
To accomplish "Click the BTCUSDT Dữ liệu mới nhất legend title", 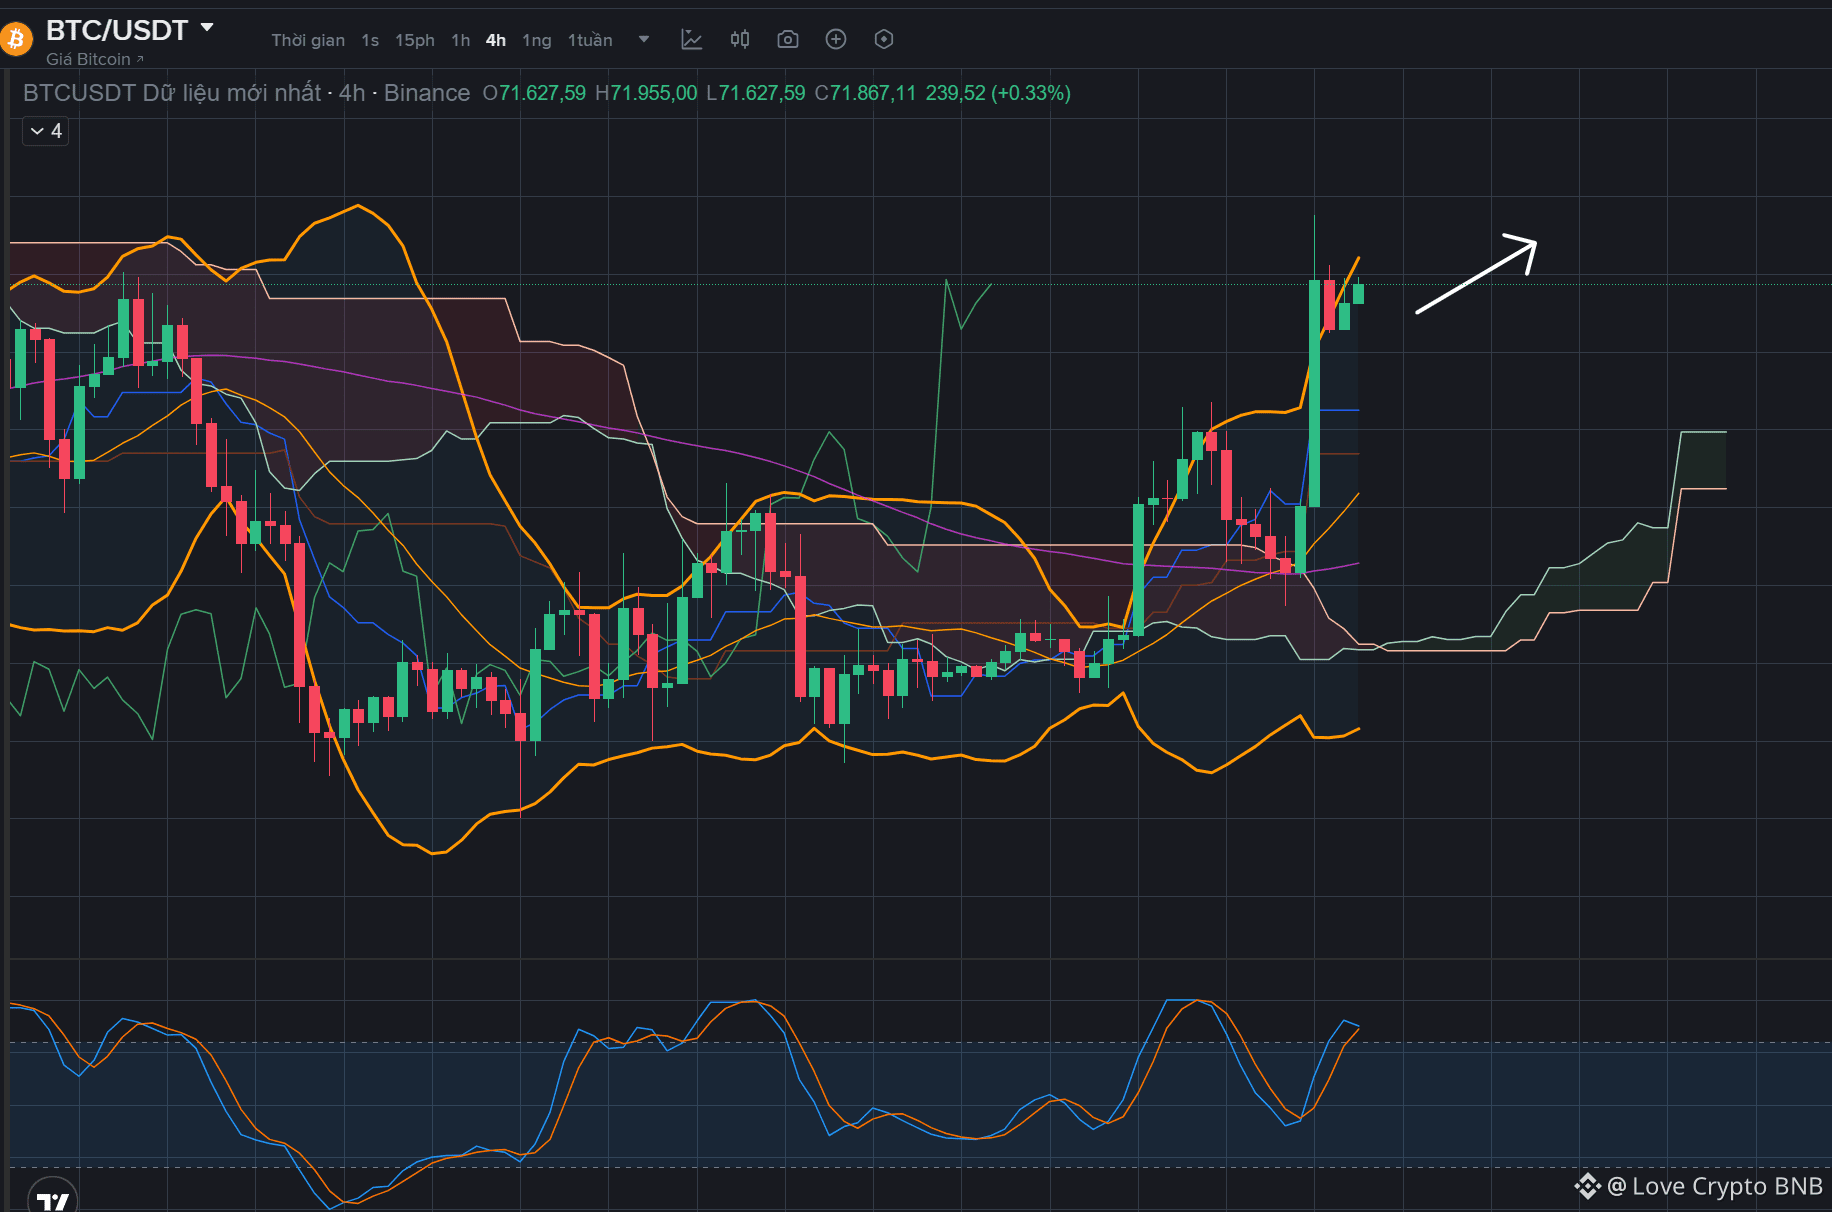I will click(x=172, y=93).
